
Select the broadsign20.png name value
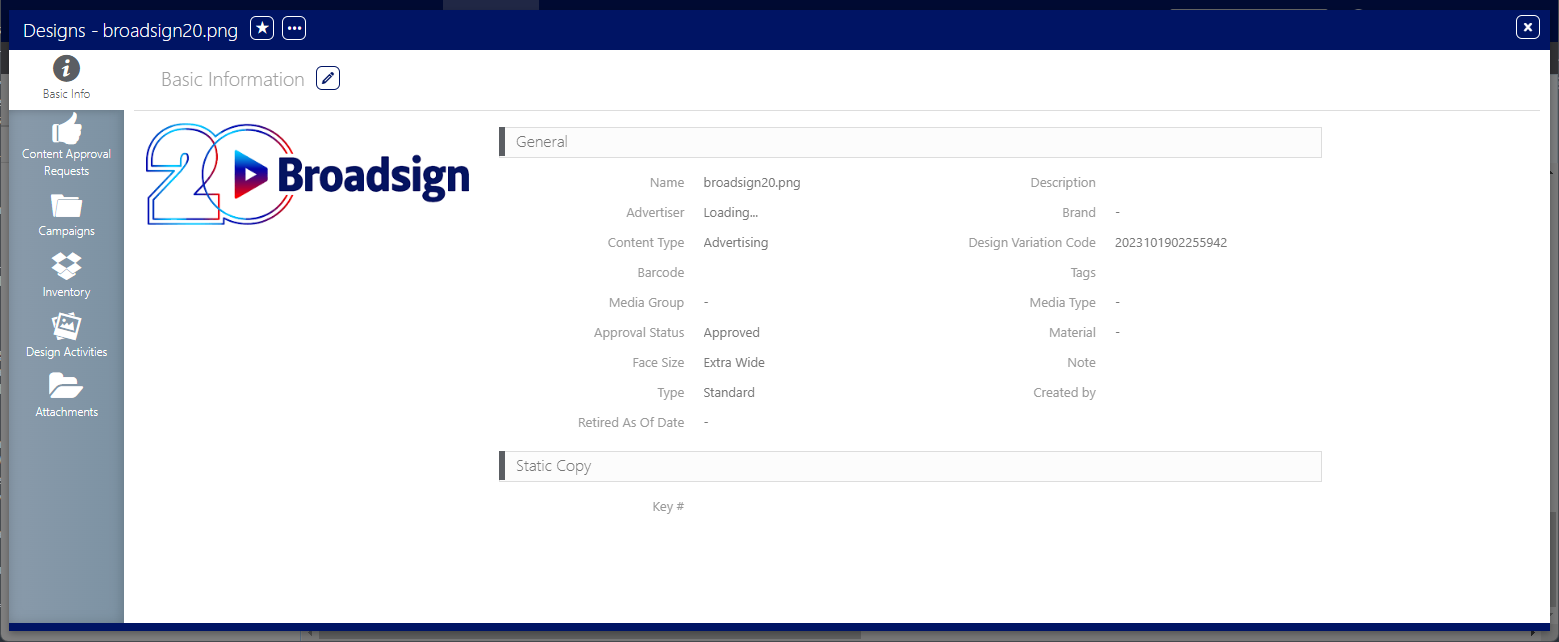coord(752,183)
